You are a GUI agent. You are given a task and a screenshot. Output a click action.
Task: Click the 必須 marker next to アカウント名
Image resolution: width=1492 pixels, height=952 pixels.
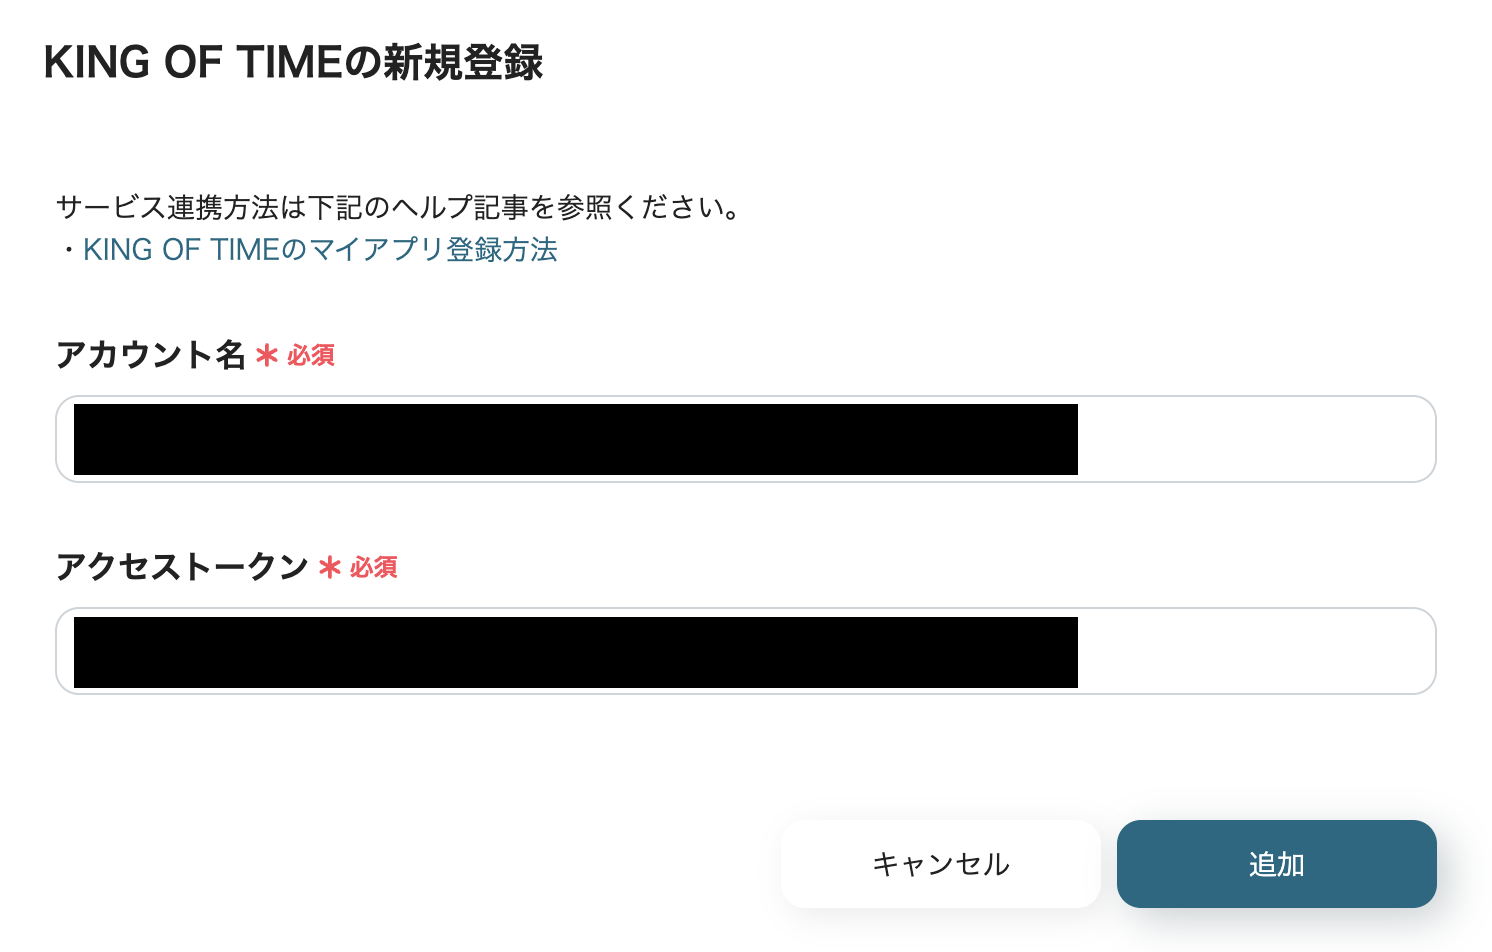point(311,355)
